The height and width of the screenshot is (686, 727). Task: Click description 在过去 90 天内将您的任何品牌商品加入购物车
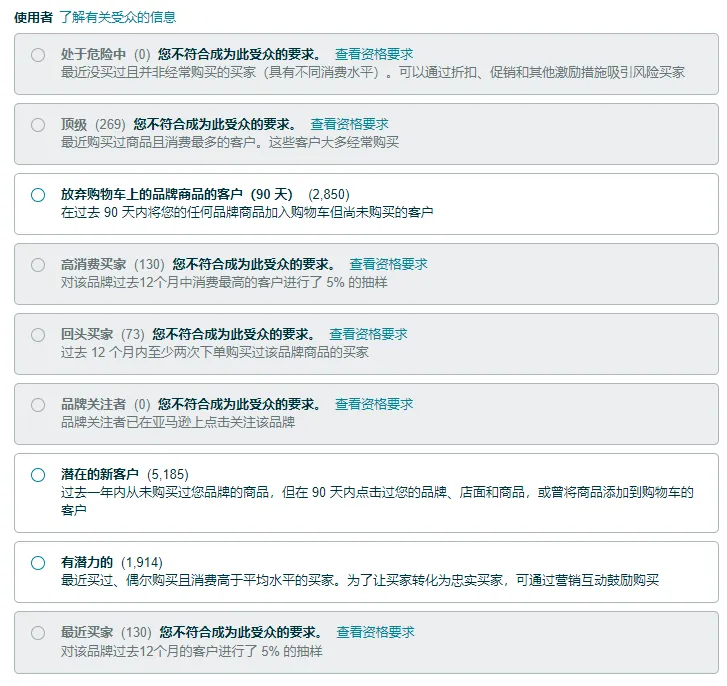(x=247, y=212)
